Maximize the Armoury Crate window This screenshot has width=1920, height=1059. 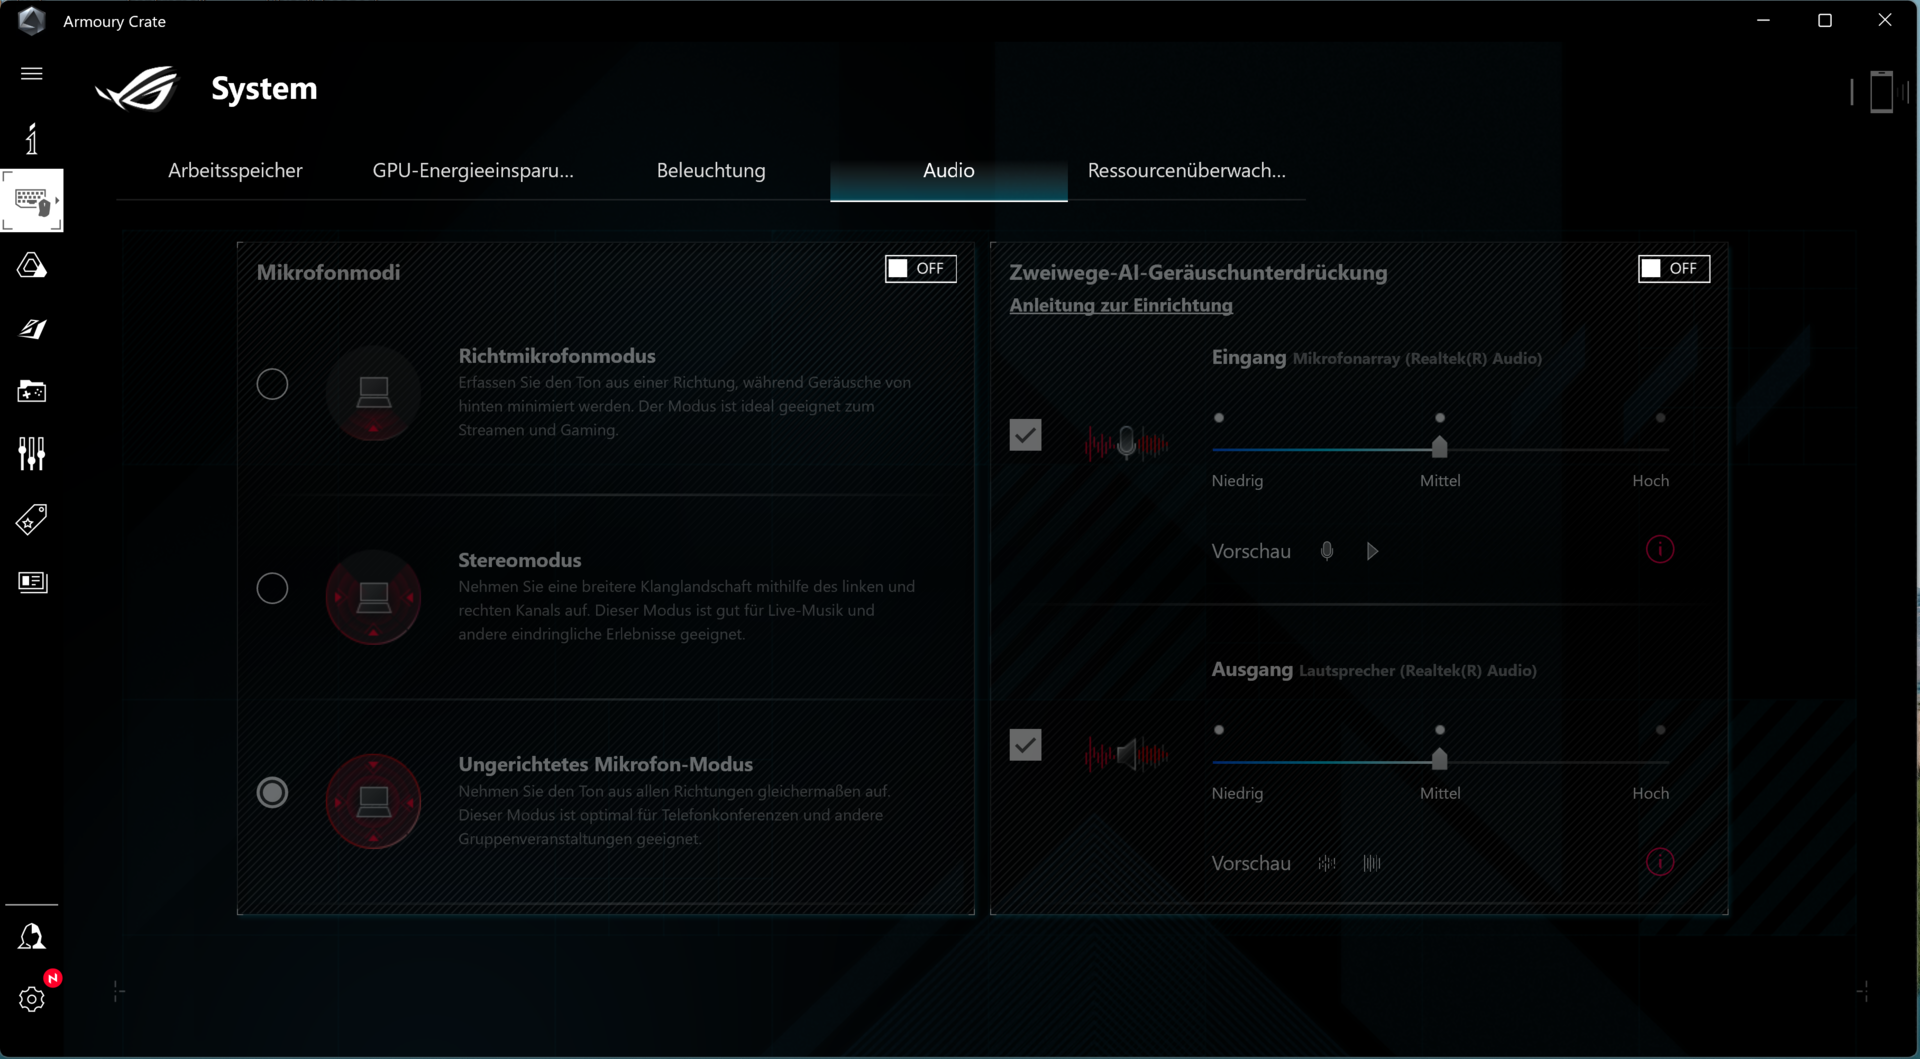click(x=1824, y=20)
